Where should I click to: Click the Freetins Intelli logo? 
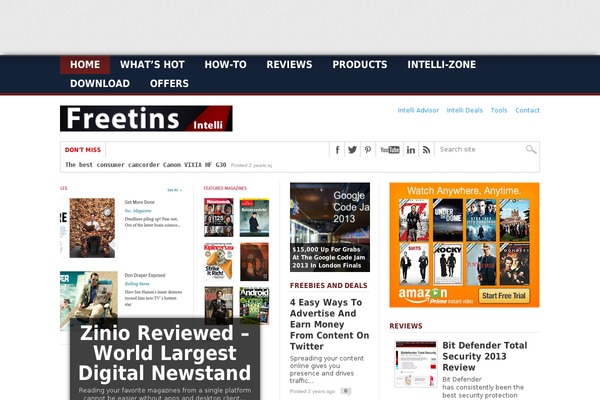point(146,119)
